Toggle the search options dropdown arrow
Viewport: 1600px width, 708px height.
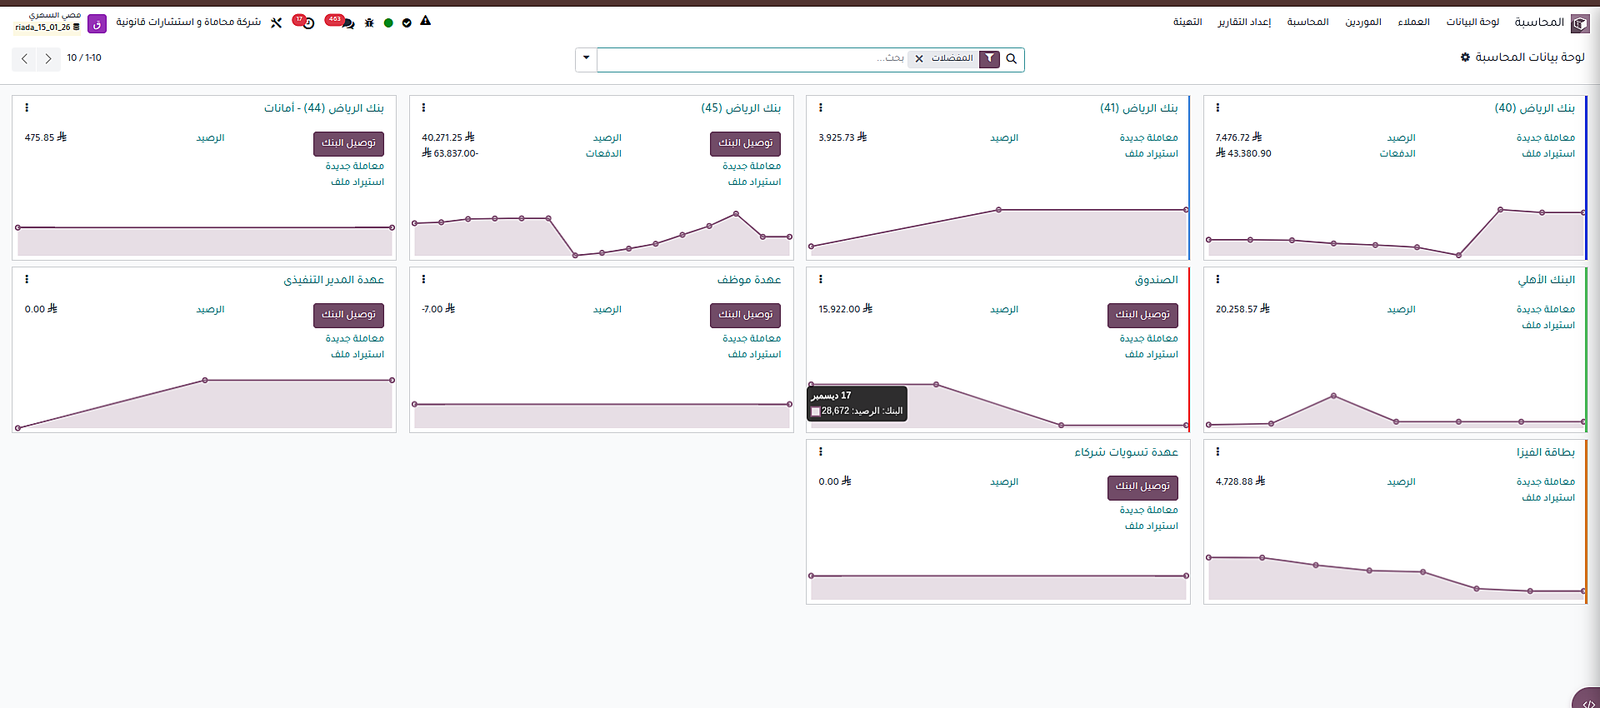[586, 58]
